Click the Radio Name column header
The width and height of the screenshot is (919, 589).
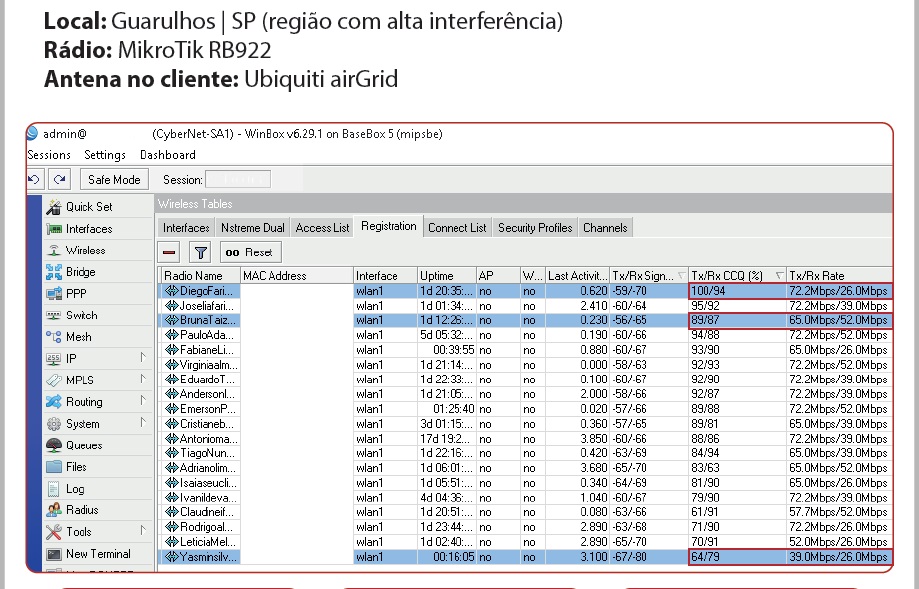[x=199, y=275]
